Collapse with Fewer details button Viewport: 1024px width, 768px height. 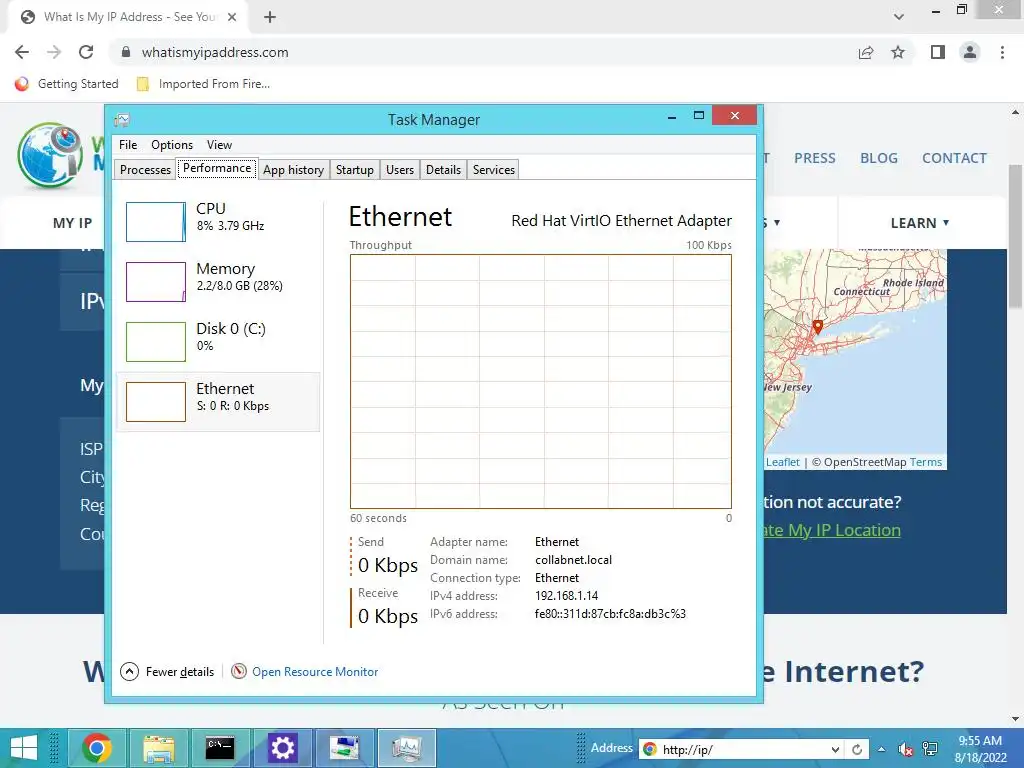tap(167, 671)
